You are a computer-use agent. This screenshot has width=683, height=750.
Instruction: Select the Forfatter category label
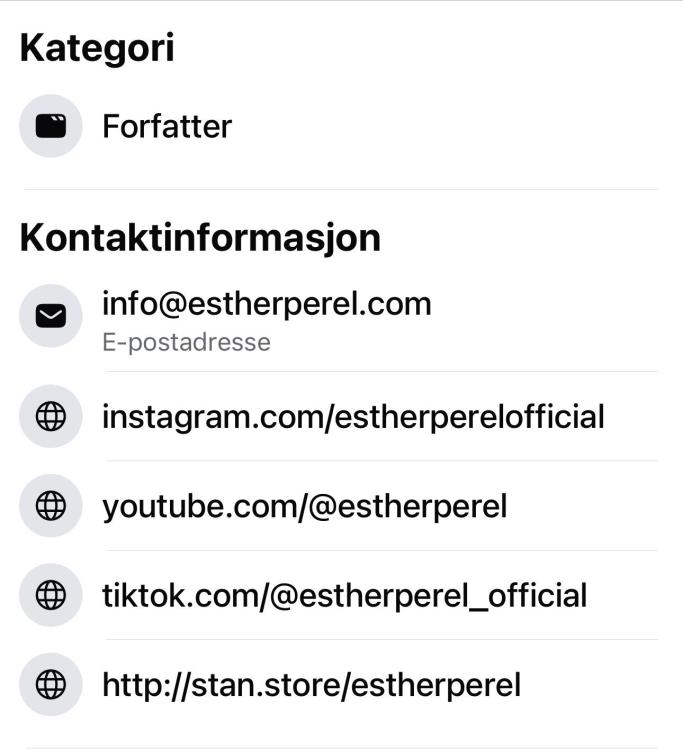pyautogui.click(x=167, y=126)
